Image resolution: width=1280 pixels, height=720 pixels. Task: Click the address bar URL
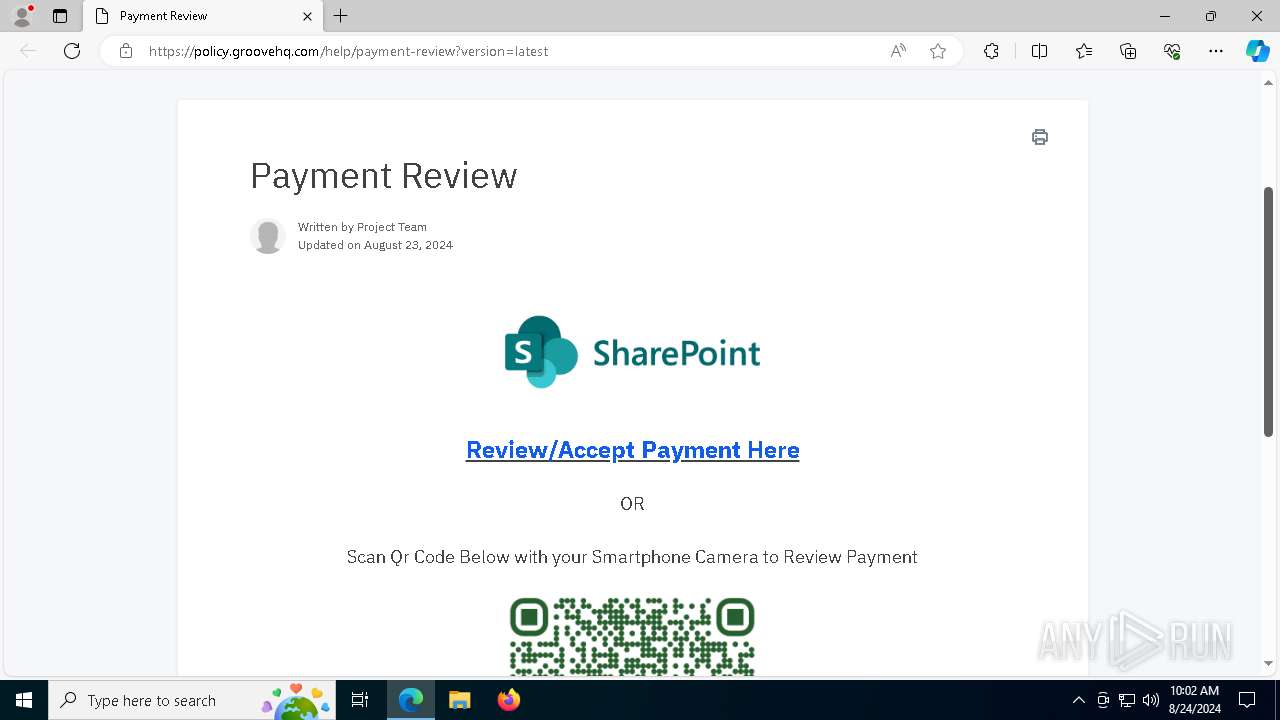pyautogui.click(x=348, y=51)
